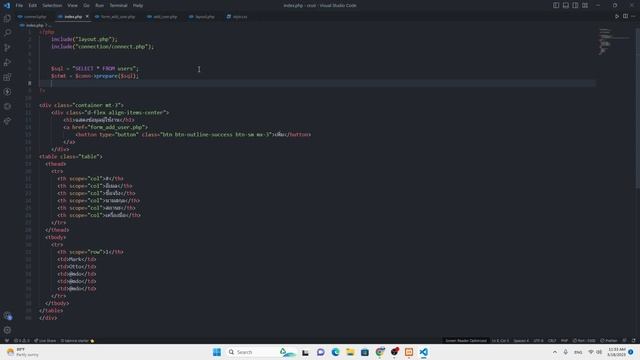640x360 pixels.
Task: Open the Manage gear at sidebar bottom
Action: (x=7, y=330)
